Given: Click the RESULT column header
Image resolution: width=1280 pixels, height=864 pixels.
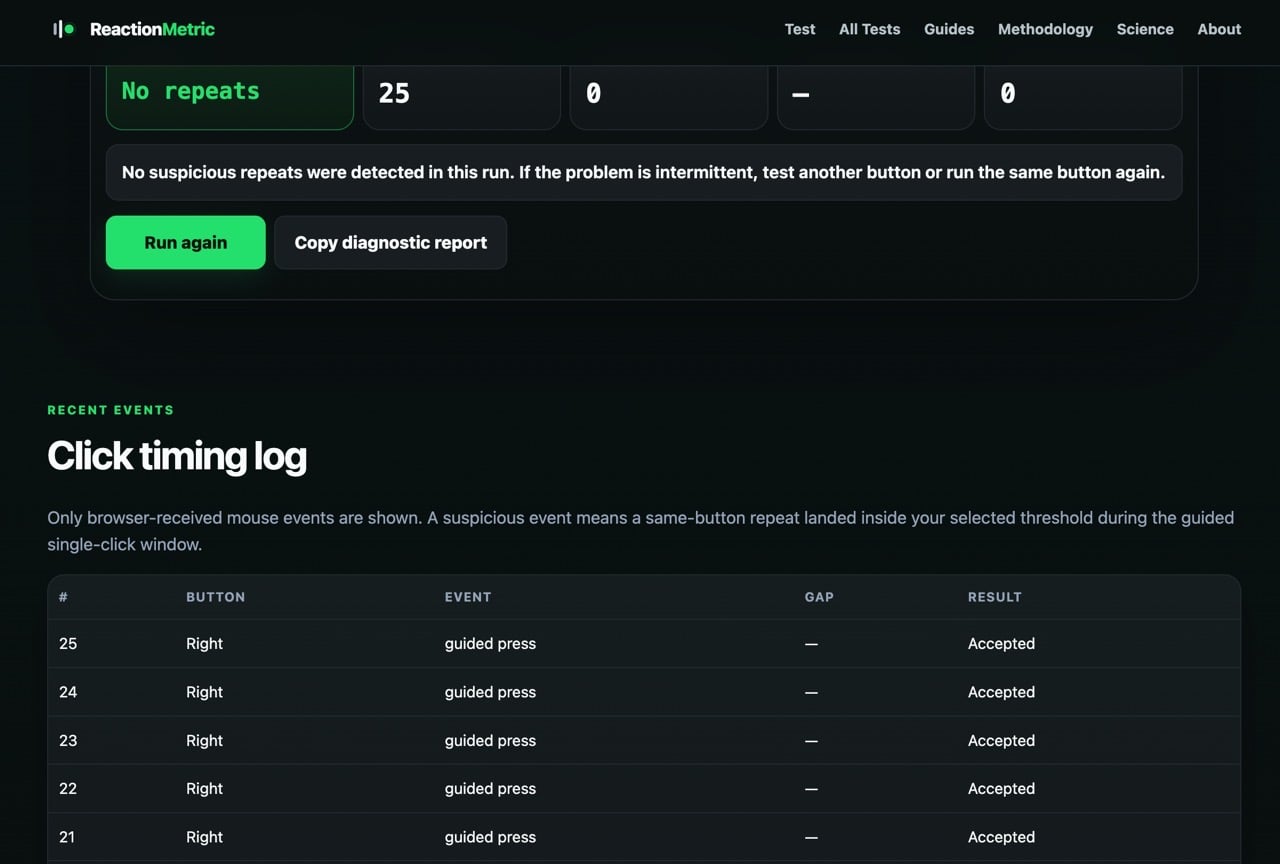Looking at the screenshot, I should coord(995,597).
